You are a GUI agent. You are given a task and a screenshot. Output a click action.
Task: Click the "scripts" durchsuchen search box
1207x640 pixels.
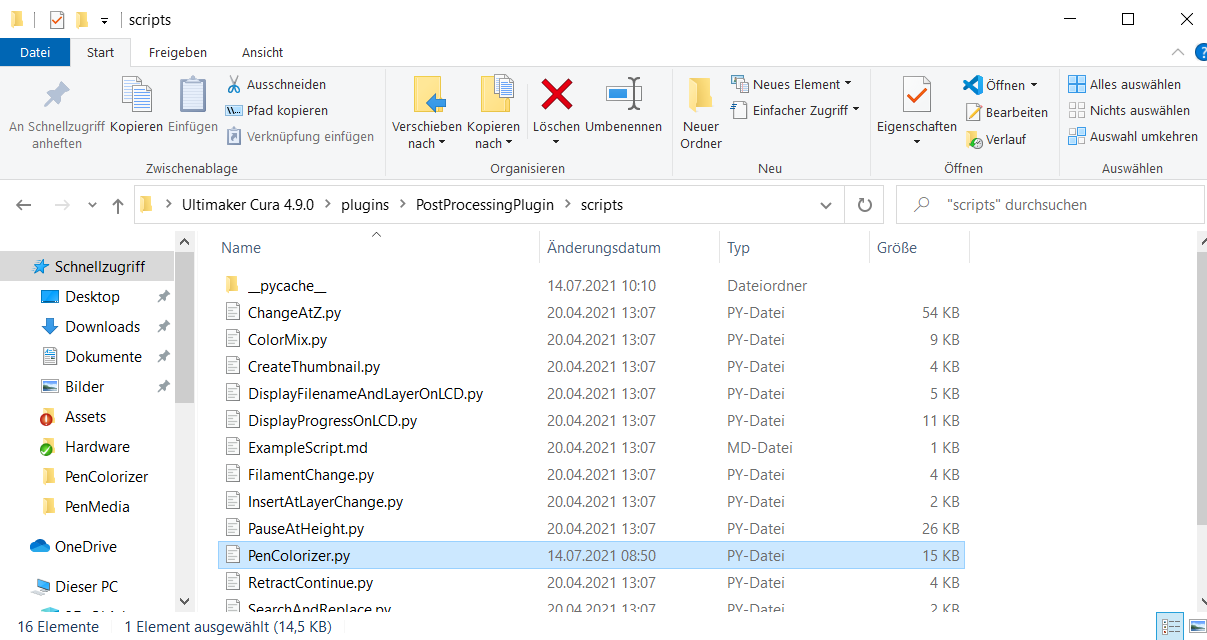click(x=1060, y=205)
